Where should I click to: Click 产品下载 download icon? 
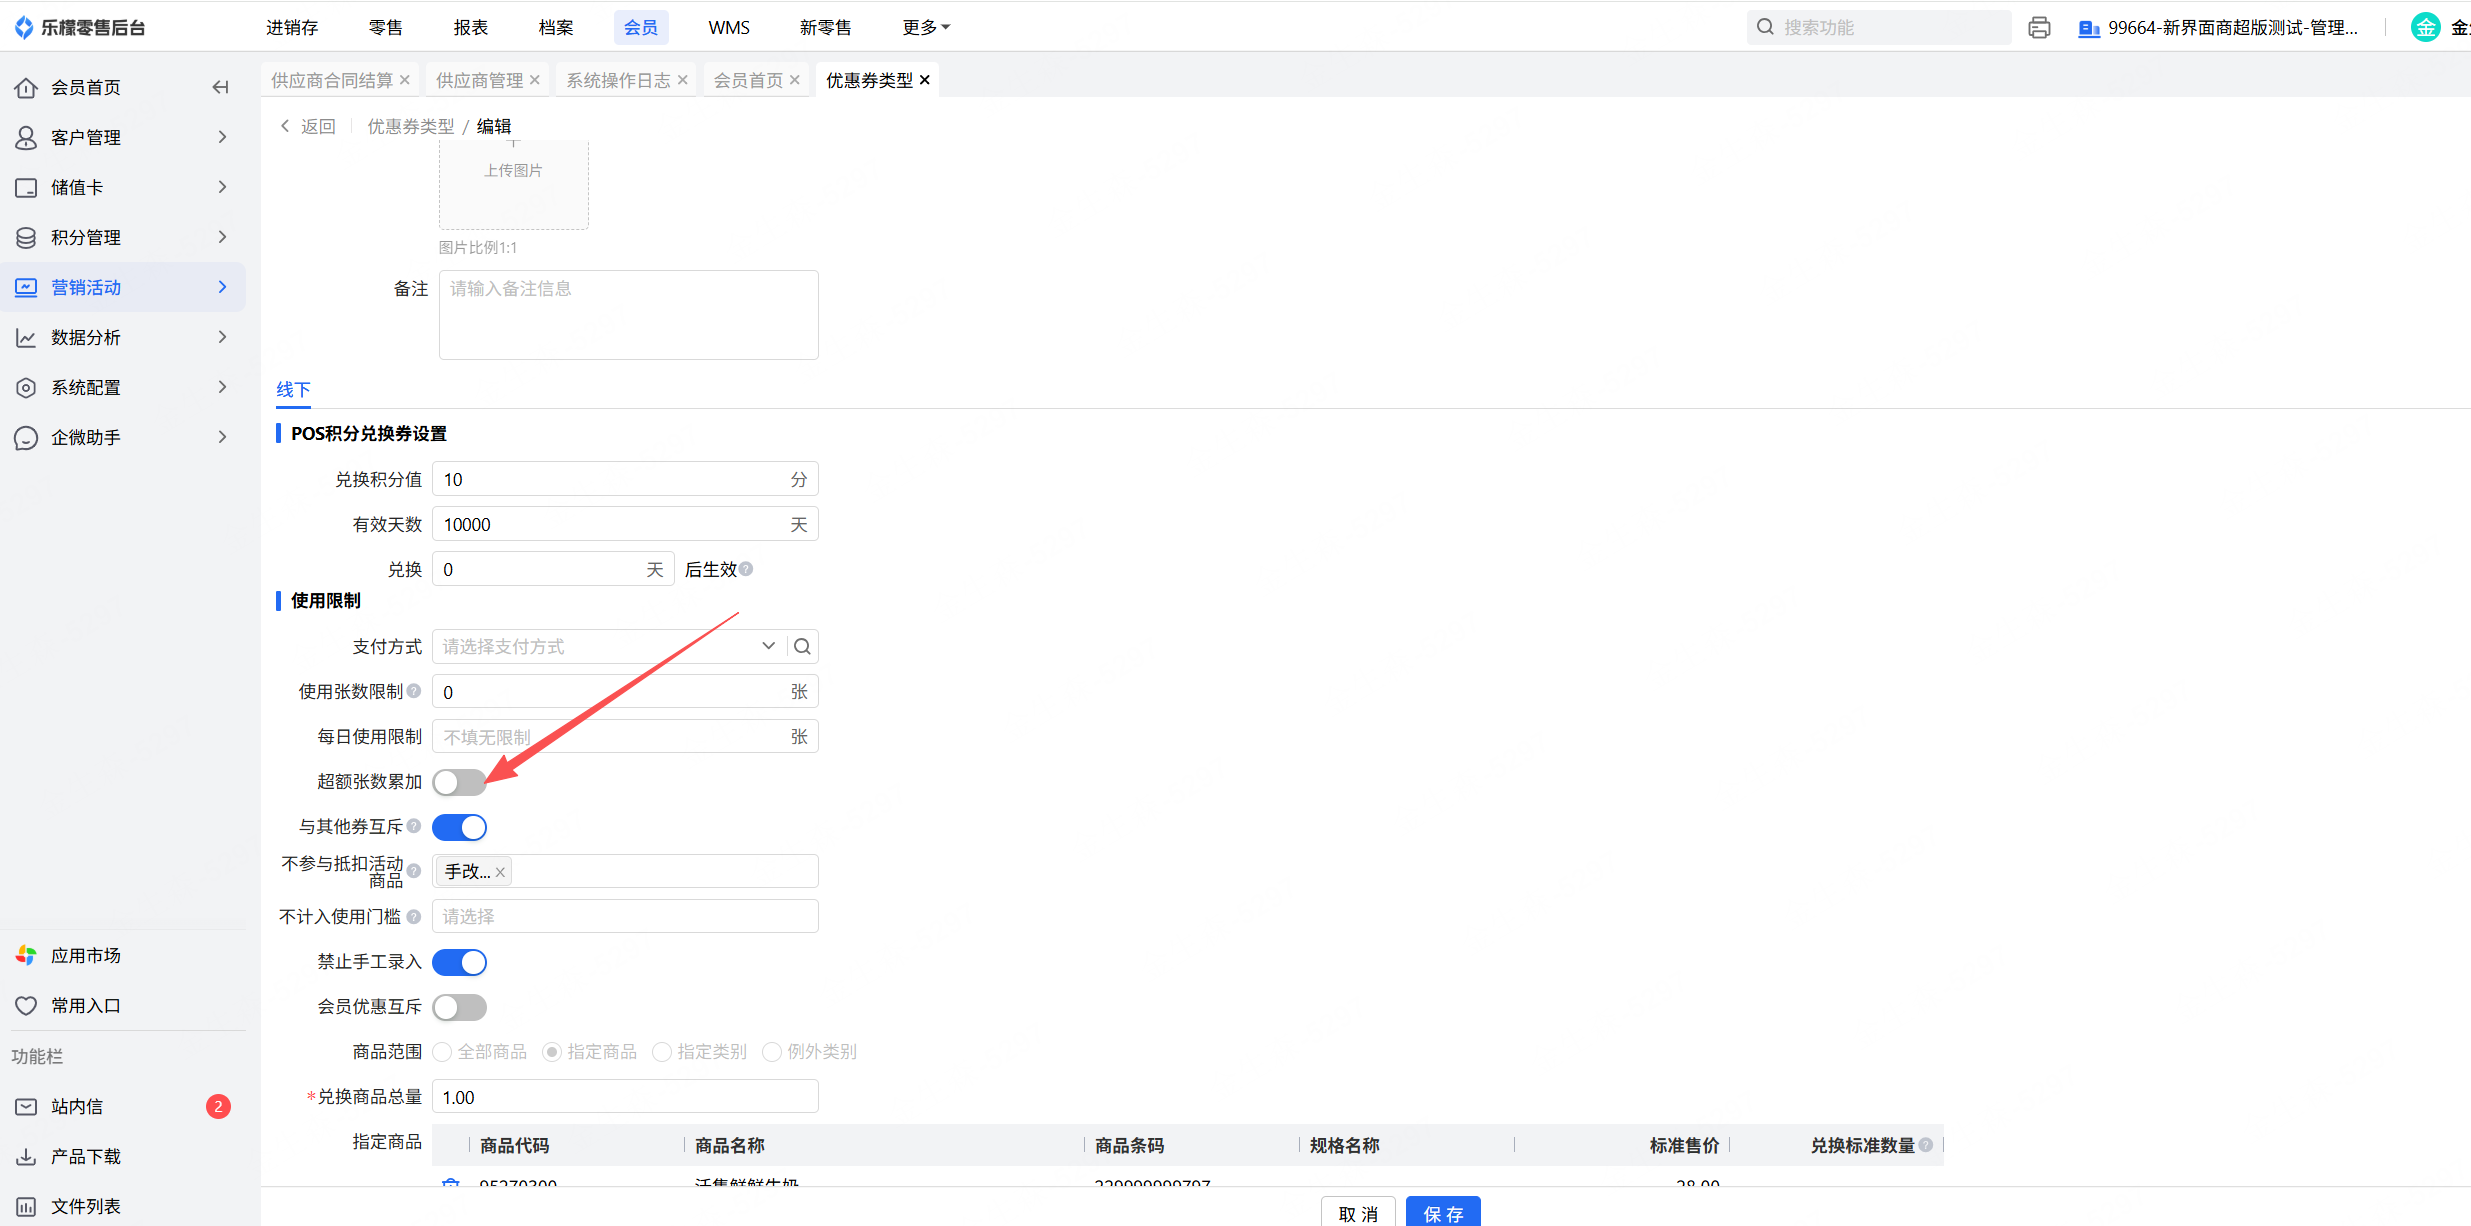(x=26, y=1156)
